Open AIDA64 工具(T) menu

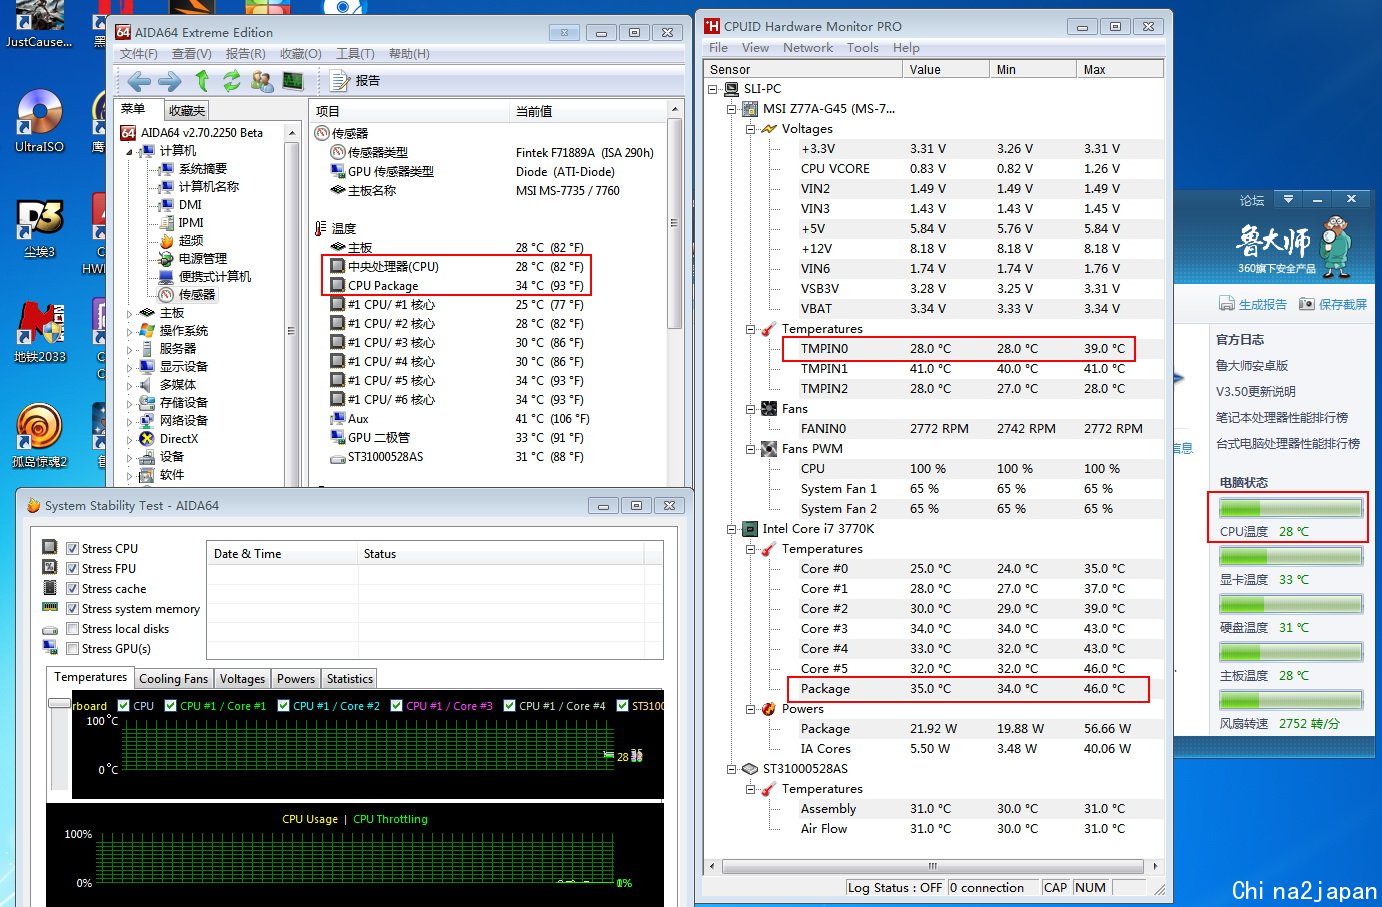[355, 53]
